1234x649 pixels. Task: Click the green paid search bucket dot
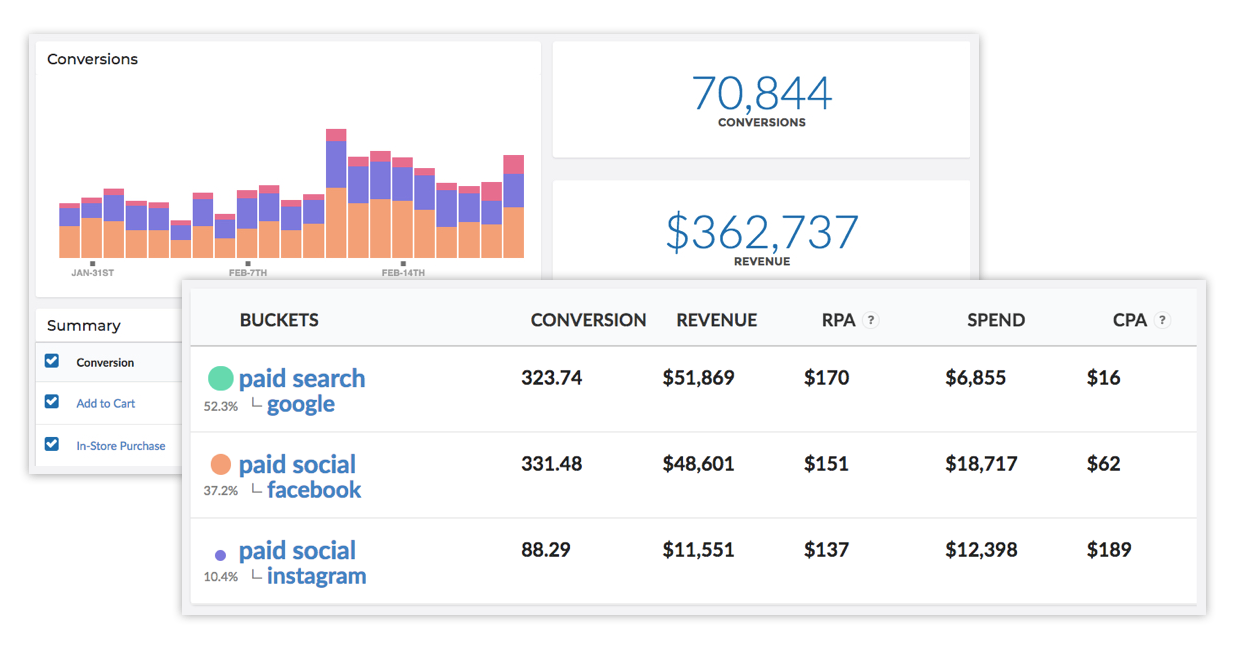(220, 378)
